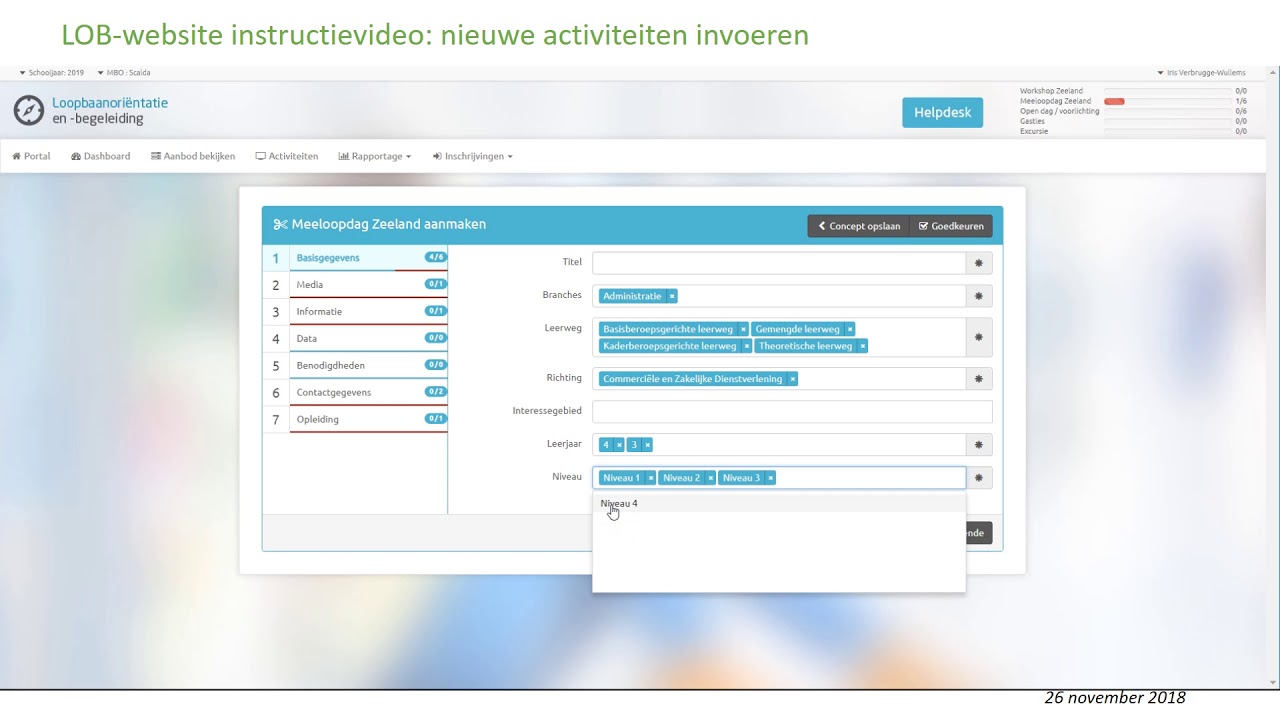1280x720 pixels.
Task: Open the Schooljaar 2019 dropdown
Action: pyautogui.click(x=52, y=73)
